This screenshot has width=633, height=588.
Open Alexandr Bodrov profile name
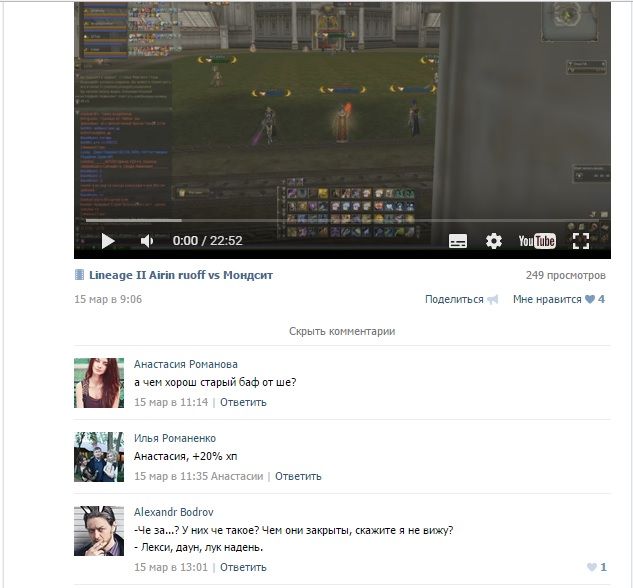click(x=174, y=512)
